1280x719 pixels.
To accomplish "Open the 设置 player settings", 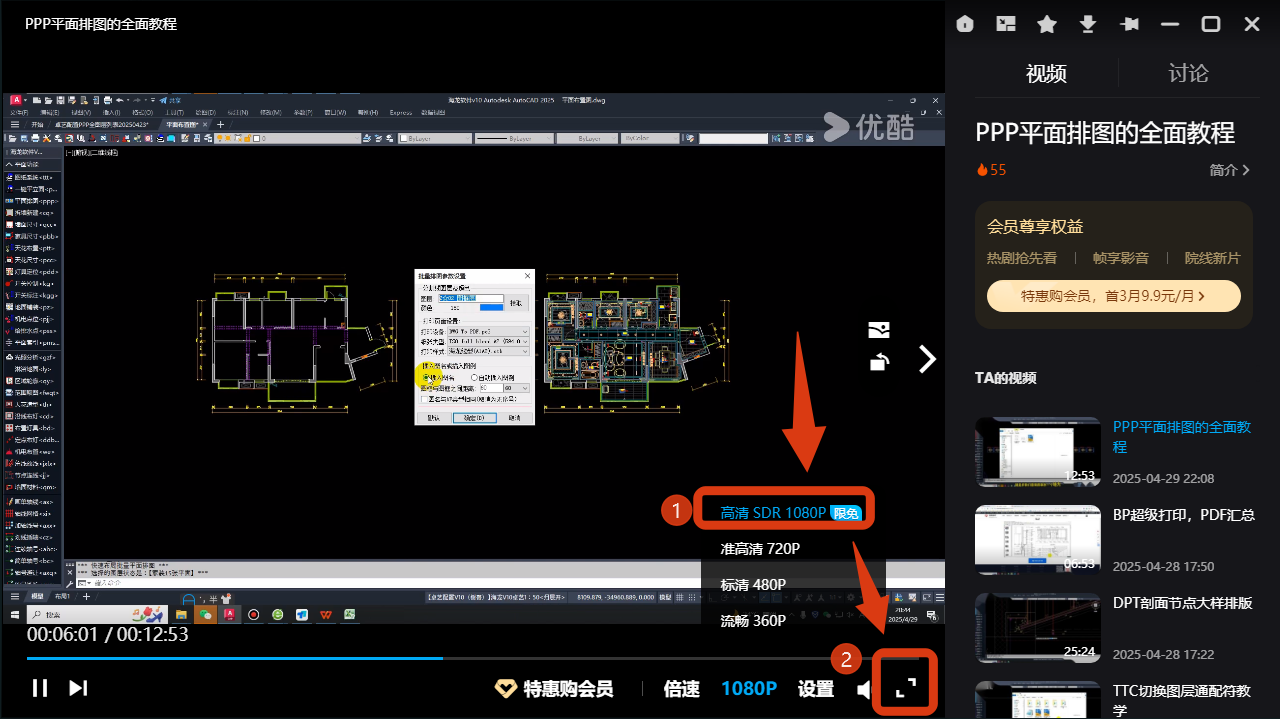I will pos(816,689).
